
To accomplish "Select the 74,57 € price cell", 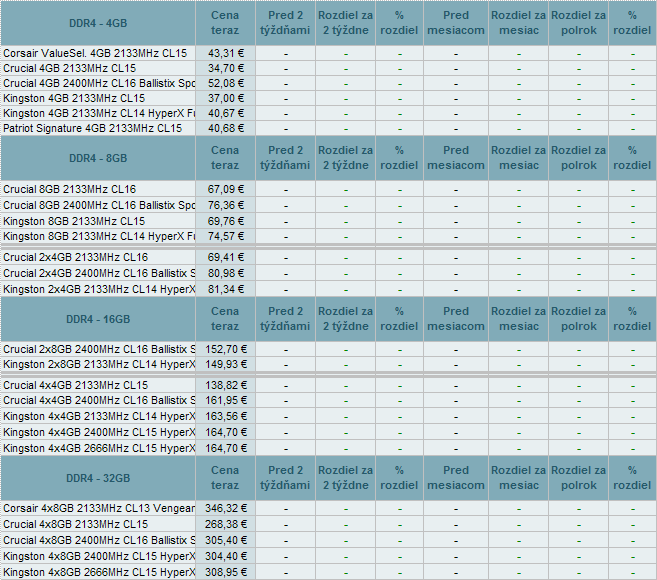I will [225, 236].
